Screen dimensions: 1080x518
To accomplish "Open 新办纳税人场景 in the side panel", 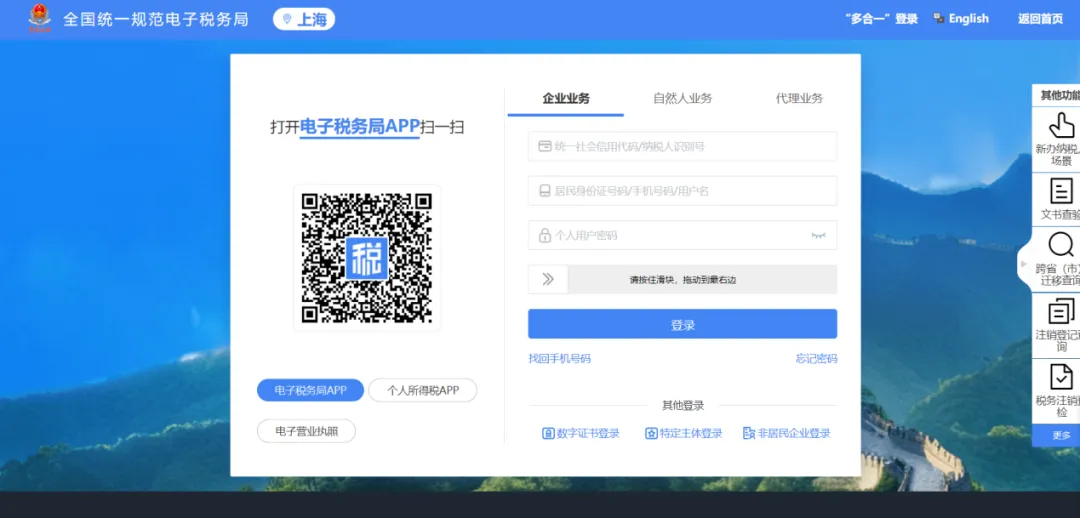I will coord(1057,140).
